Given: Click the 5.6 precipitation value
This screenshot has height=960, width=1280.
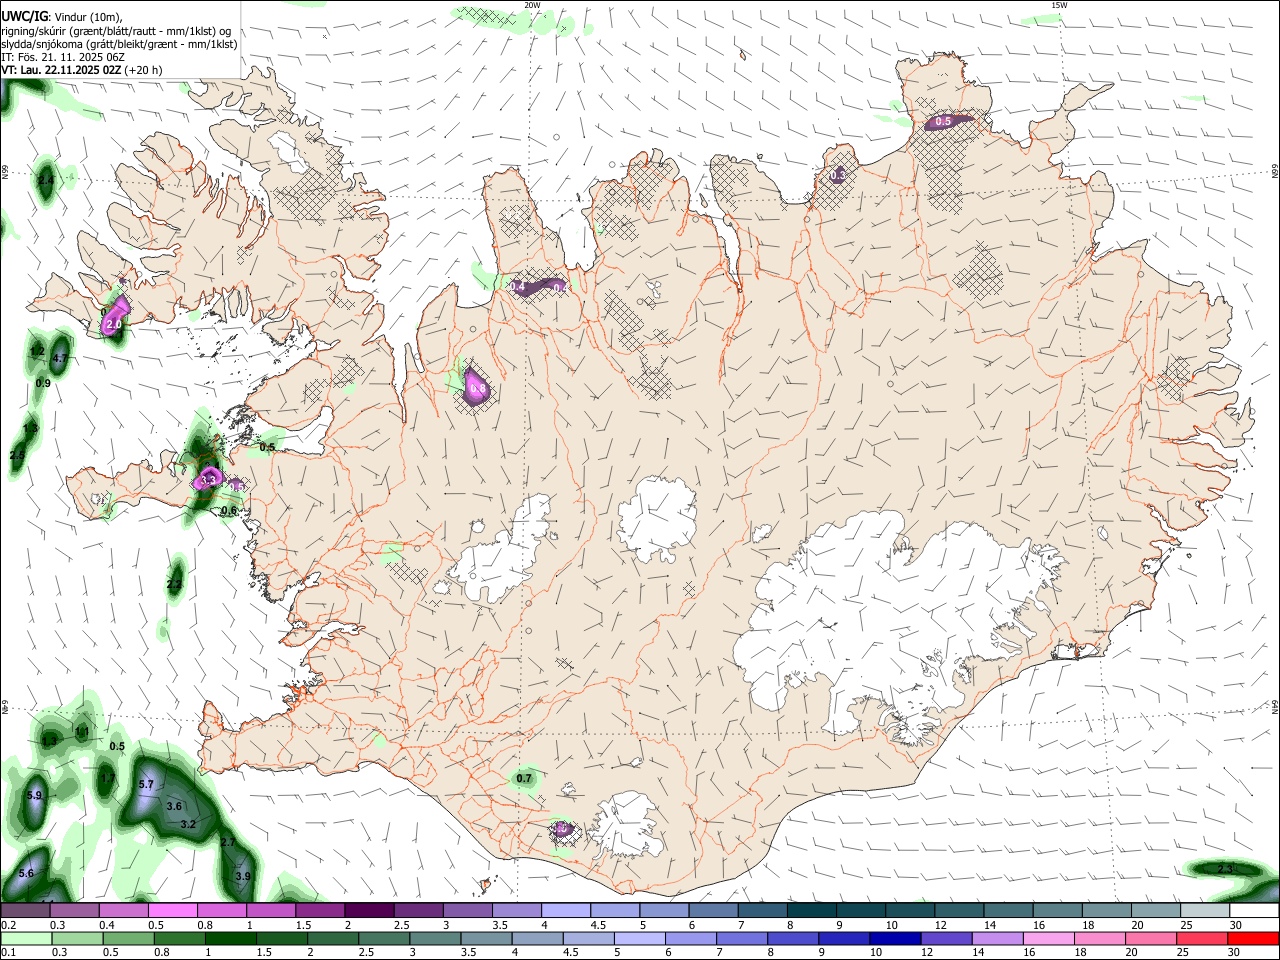Looking at the screenshot, I should tap(26, 873).
